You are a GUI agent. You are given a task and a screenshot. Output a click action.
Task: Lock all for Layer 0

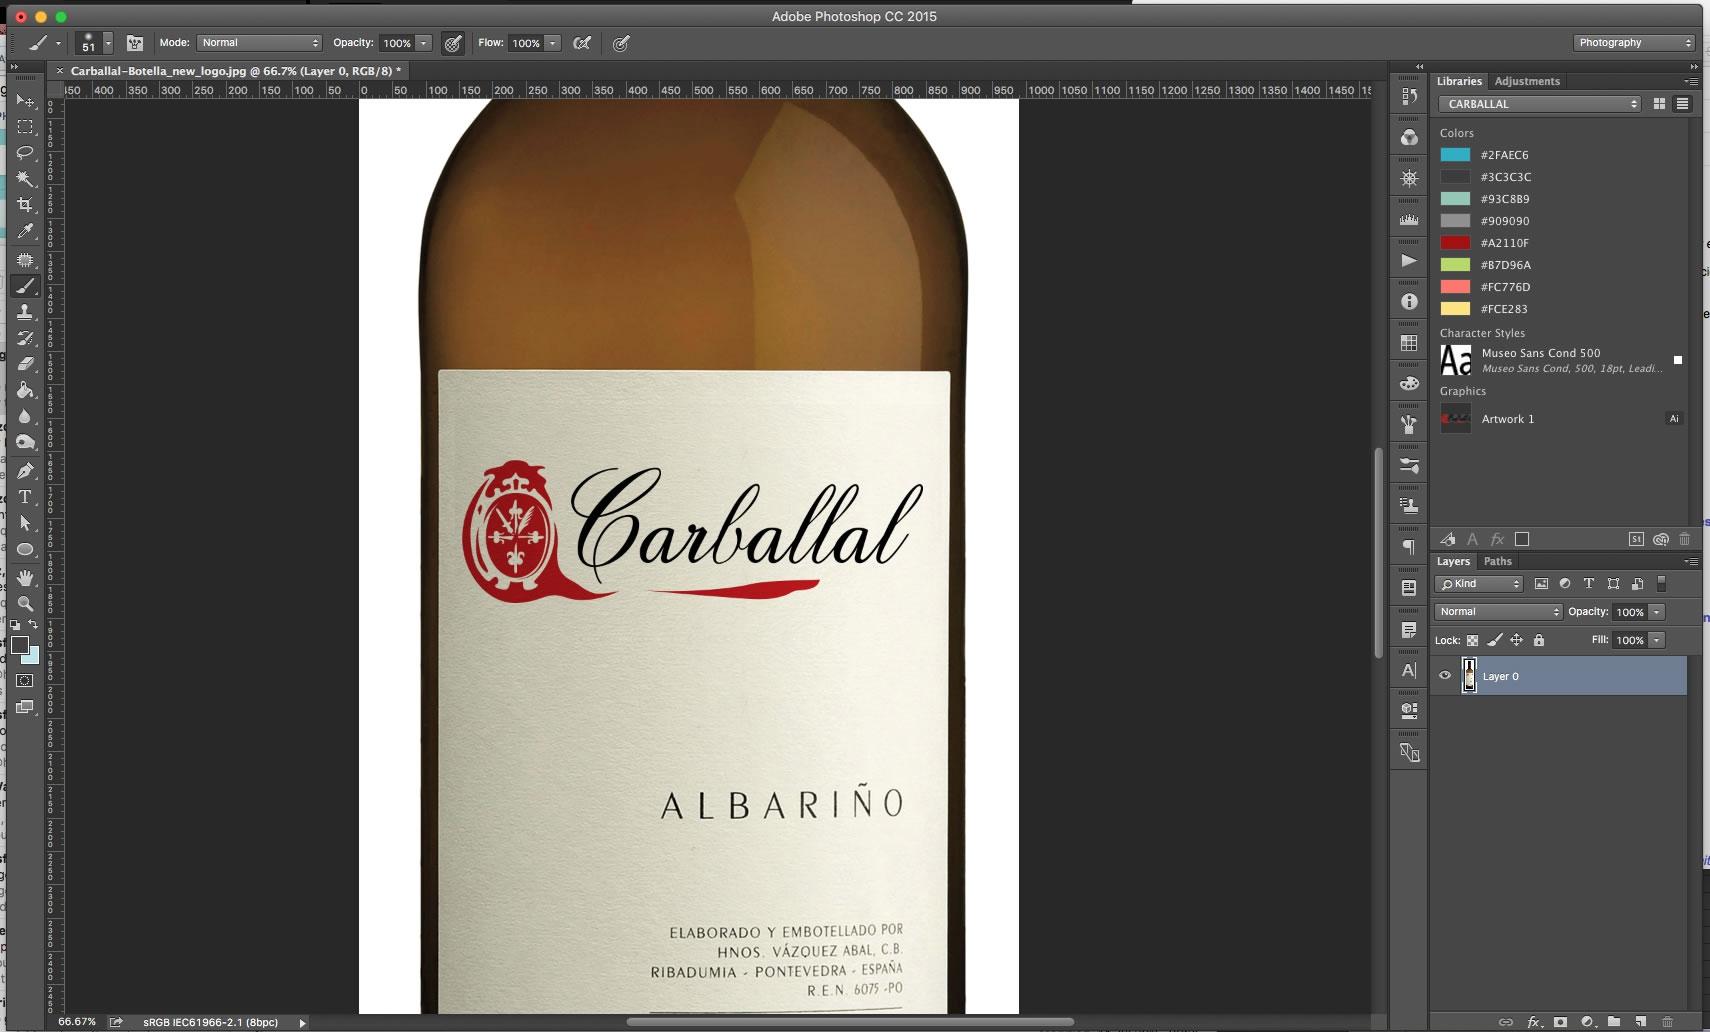[1539, 640]
